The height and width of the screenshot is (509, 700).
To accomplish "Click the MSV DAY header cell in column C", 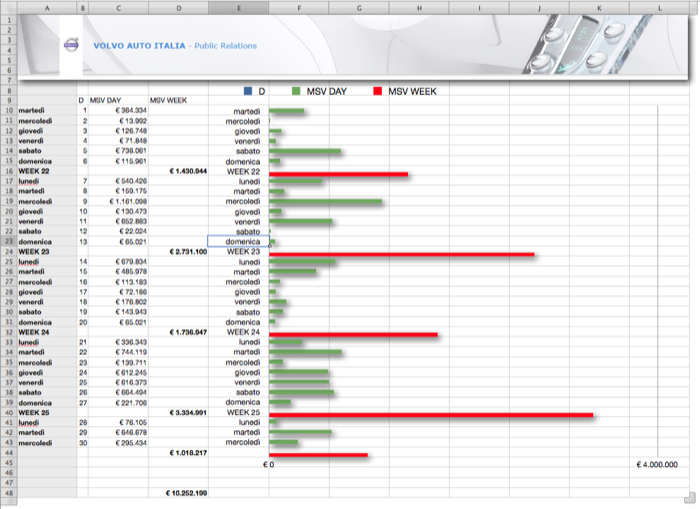I will coord(106,101).
